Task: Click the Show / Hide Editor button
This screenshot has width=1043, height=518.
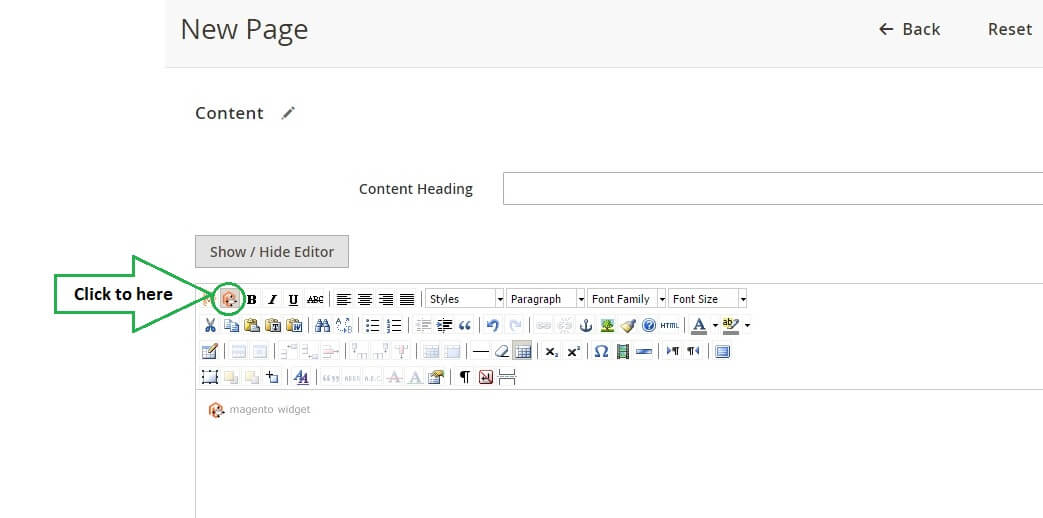Action: 271,252
